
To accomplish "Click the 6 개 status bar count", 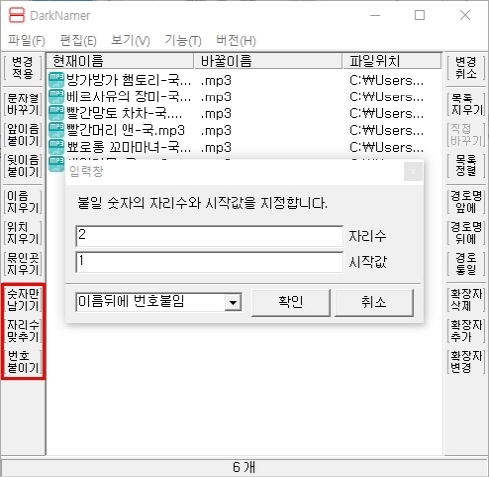I will pos(244,467).
